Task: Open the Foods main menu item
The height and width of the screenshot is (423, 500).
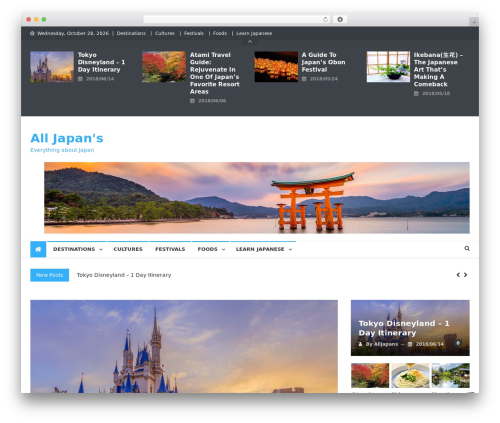Action: pyautogui.click(x=207, y=249)
